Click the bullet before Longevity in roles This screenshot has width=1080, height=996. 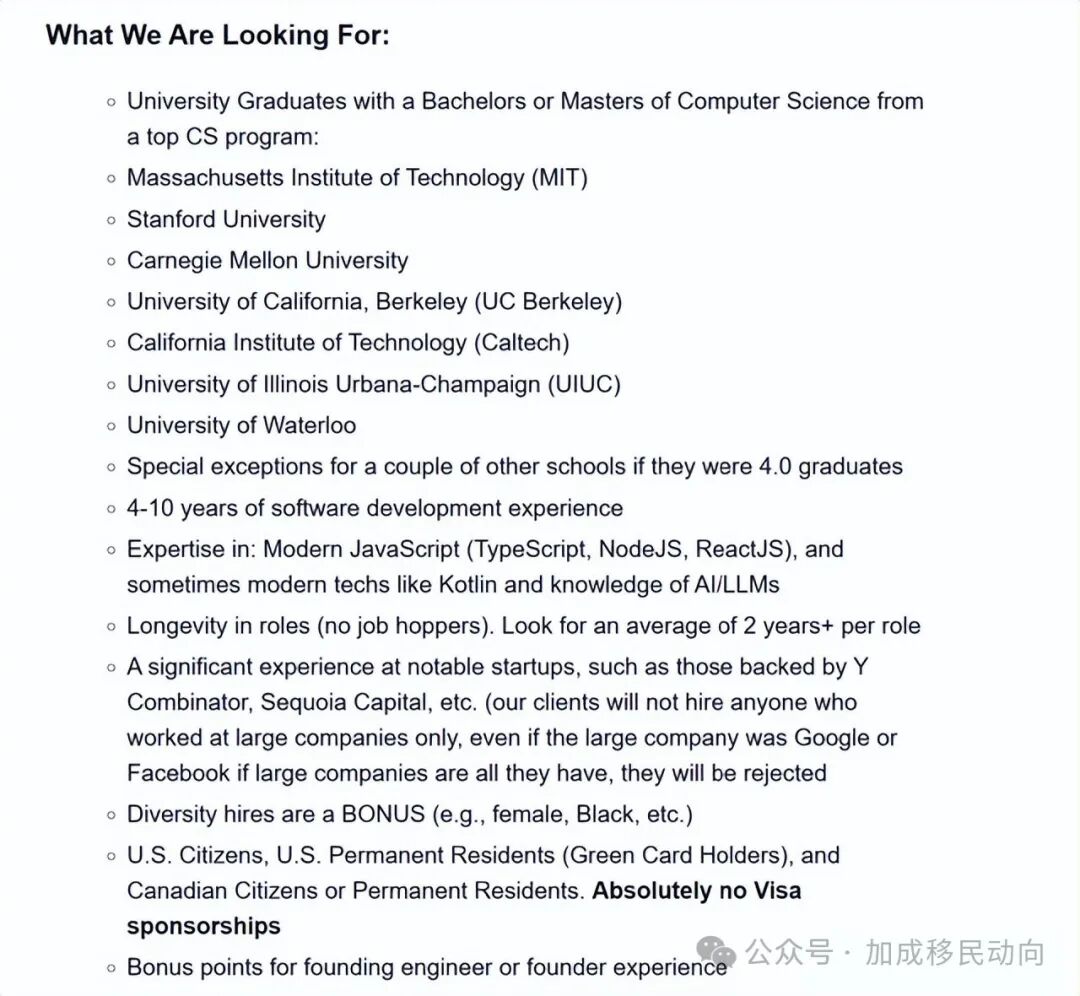click(x=112, y=627)
